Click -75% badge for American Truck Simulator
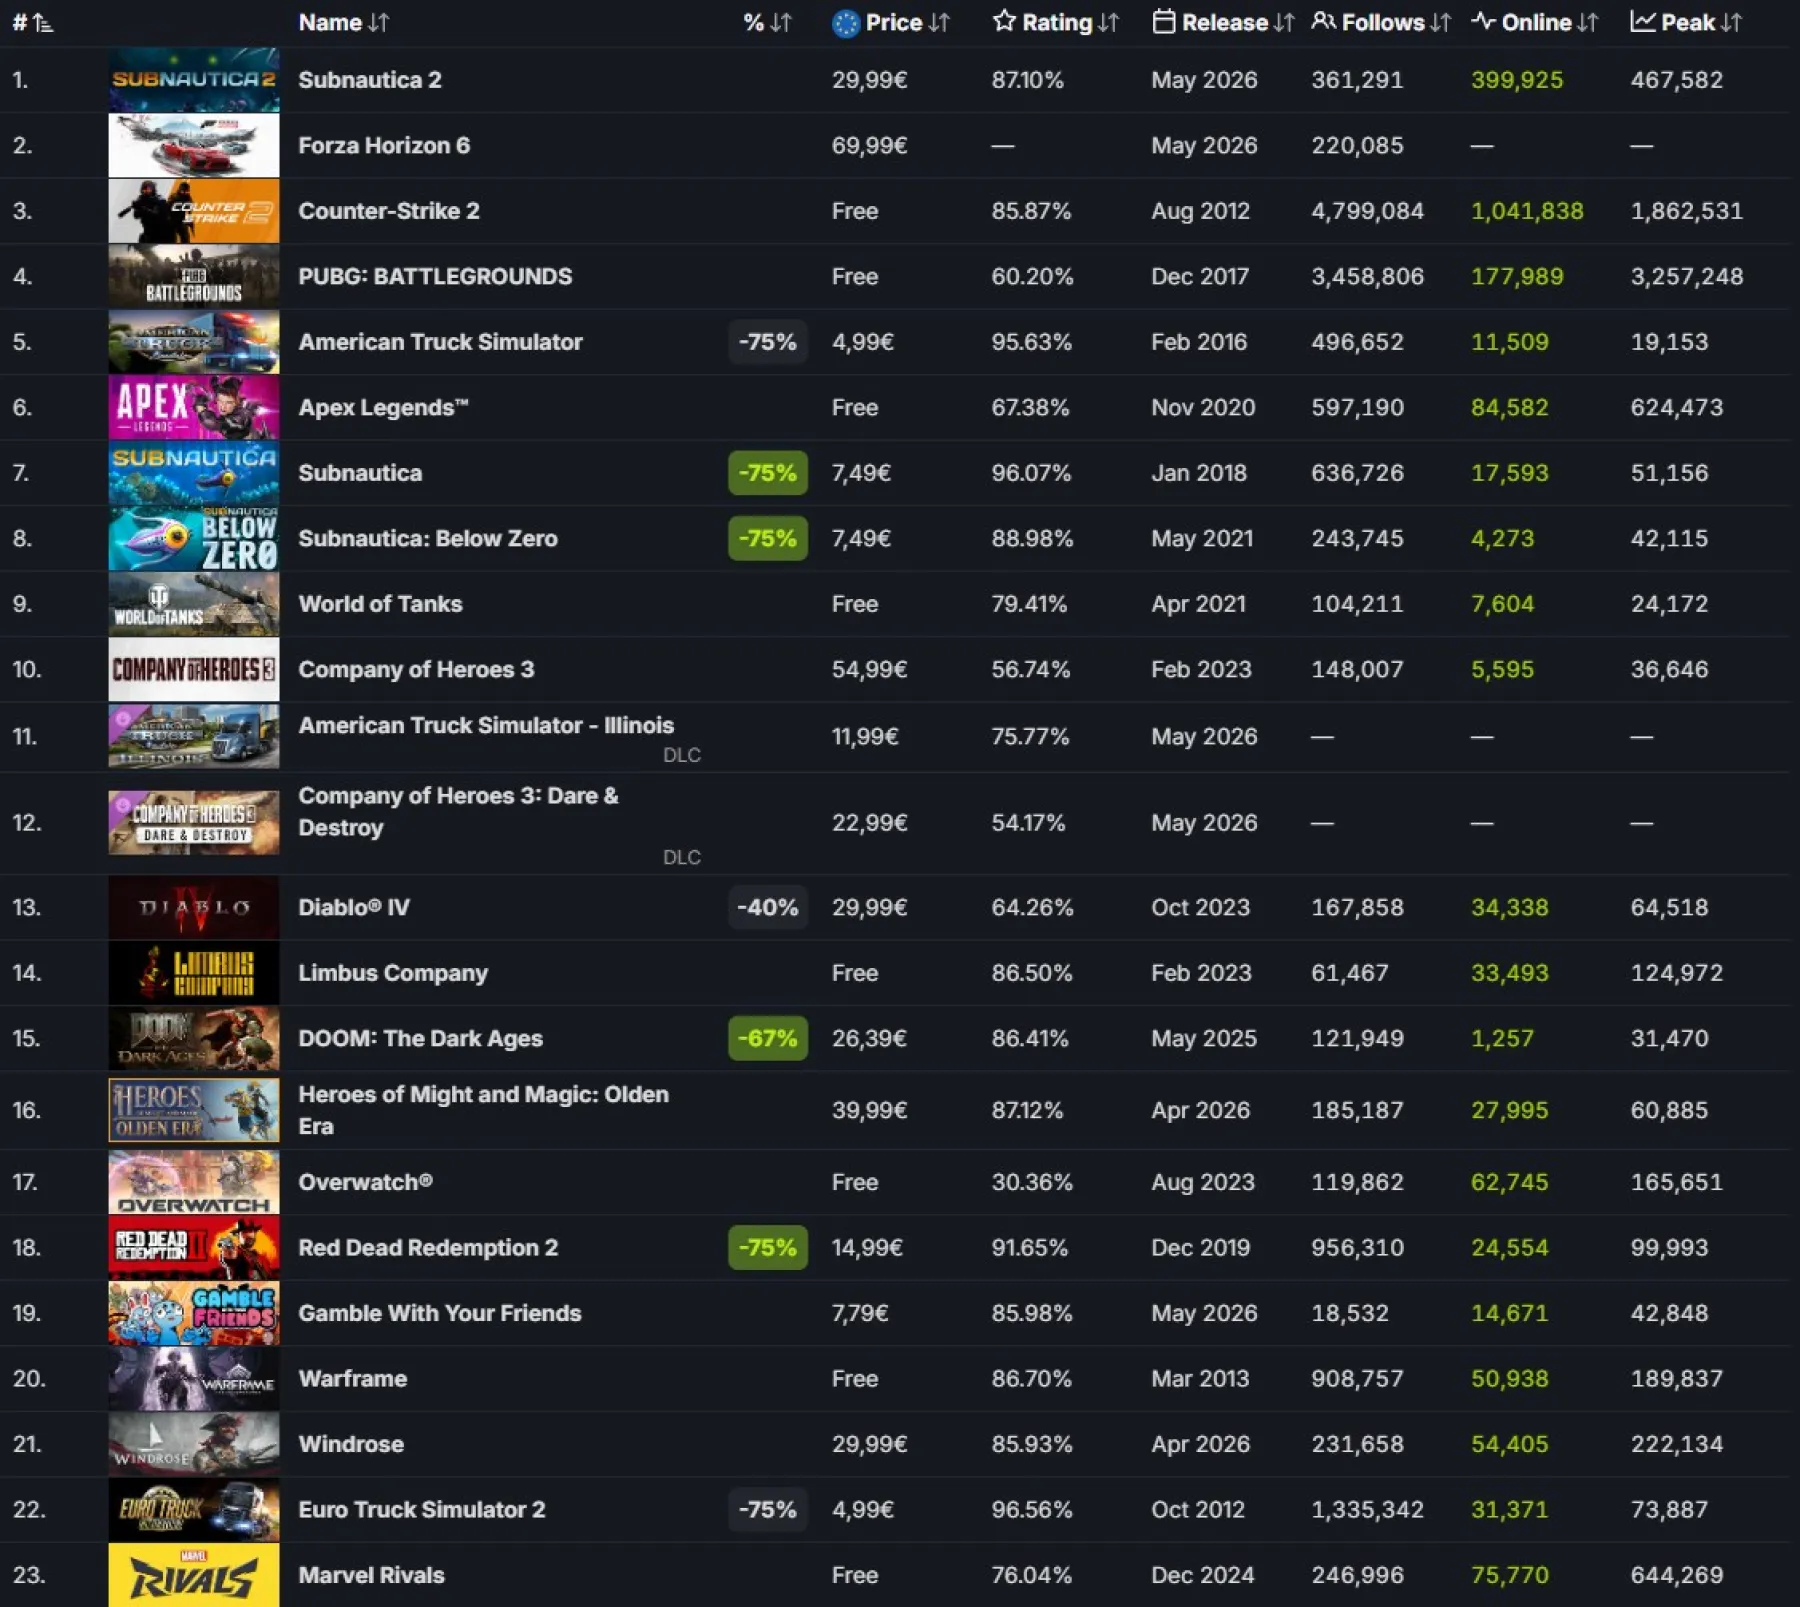This screenshot has width=1800, height=1607. (x=768, y=342)
